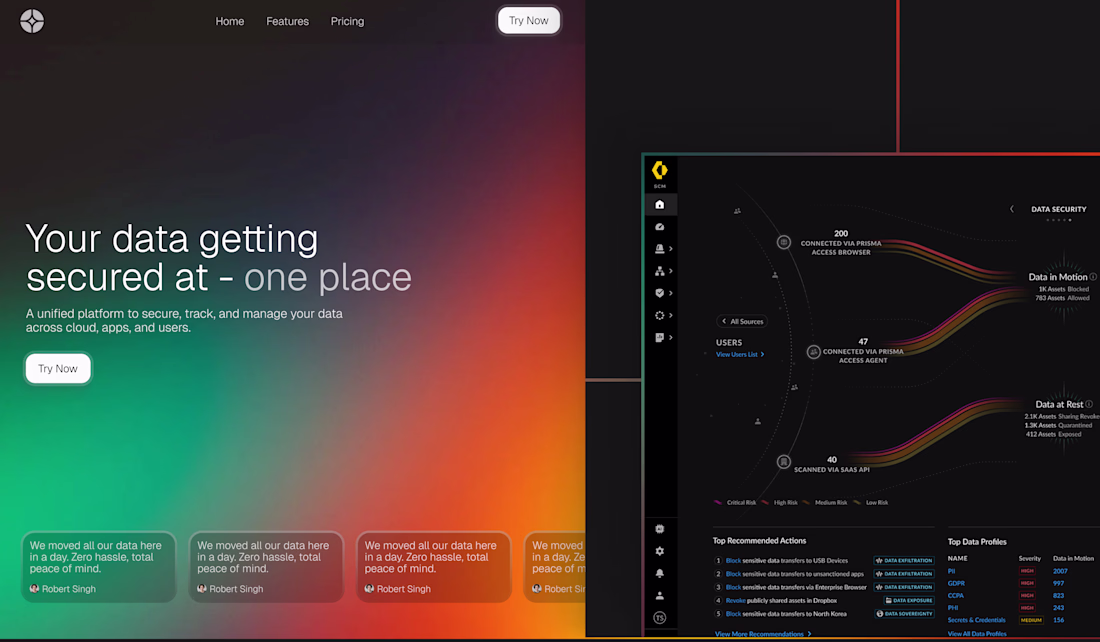Open Revoke link for Dropbox shared assets

tap(735, 601)
